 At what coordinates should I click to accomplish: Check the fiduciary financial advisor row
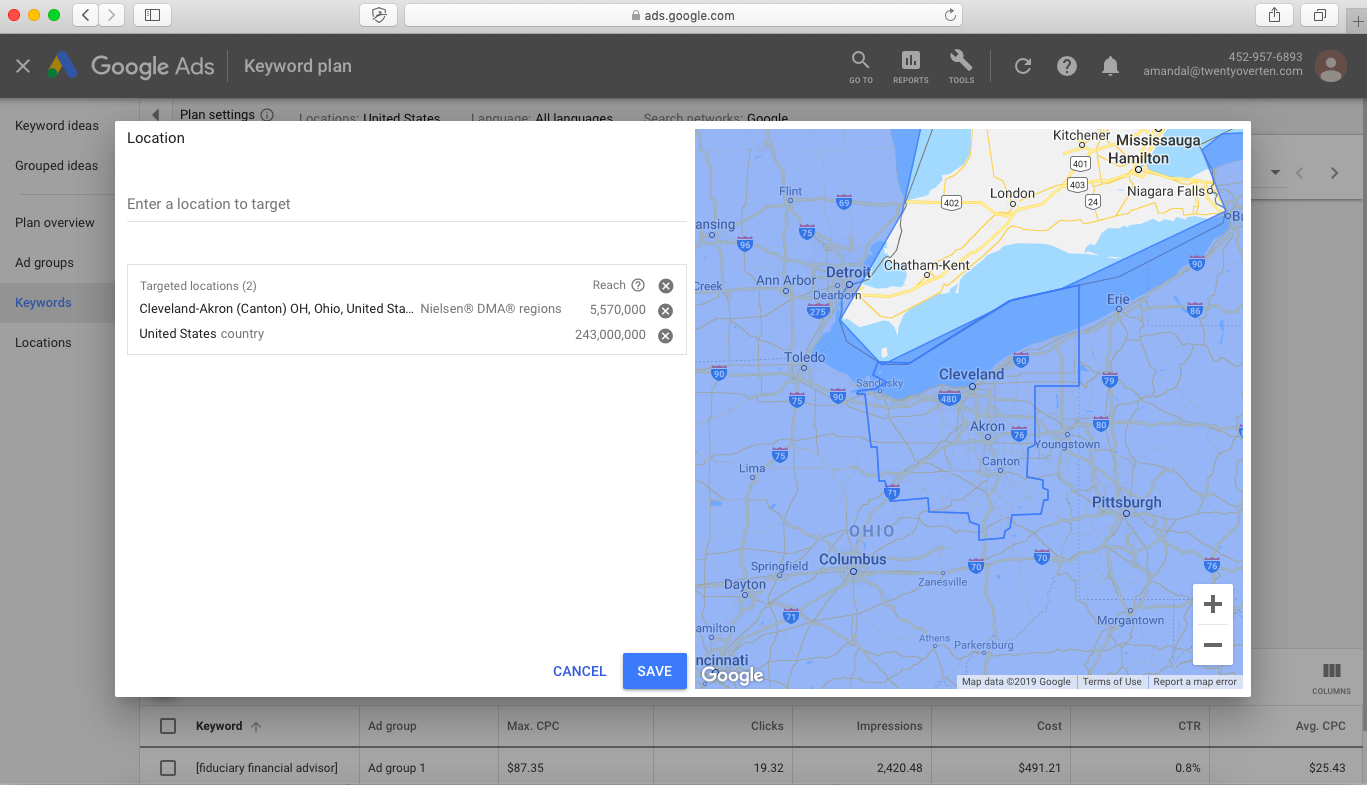click(x=168, y=768)
